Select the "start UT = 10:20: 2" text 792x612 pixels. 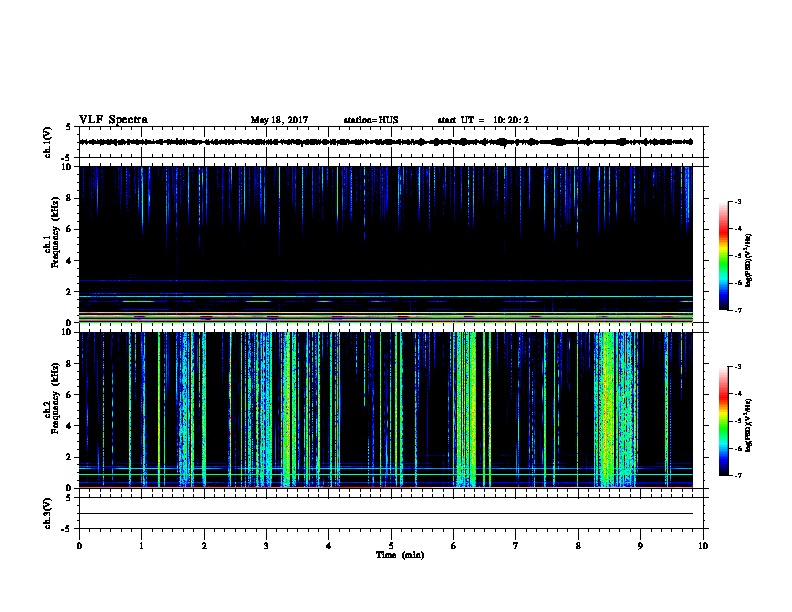[483, 120]
